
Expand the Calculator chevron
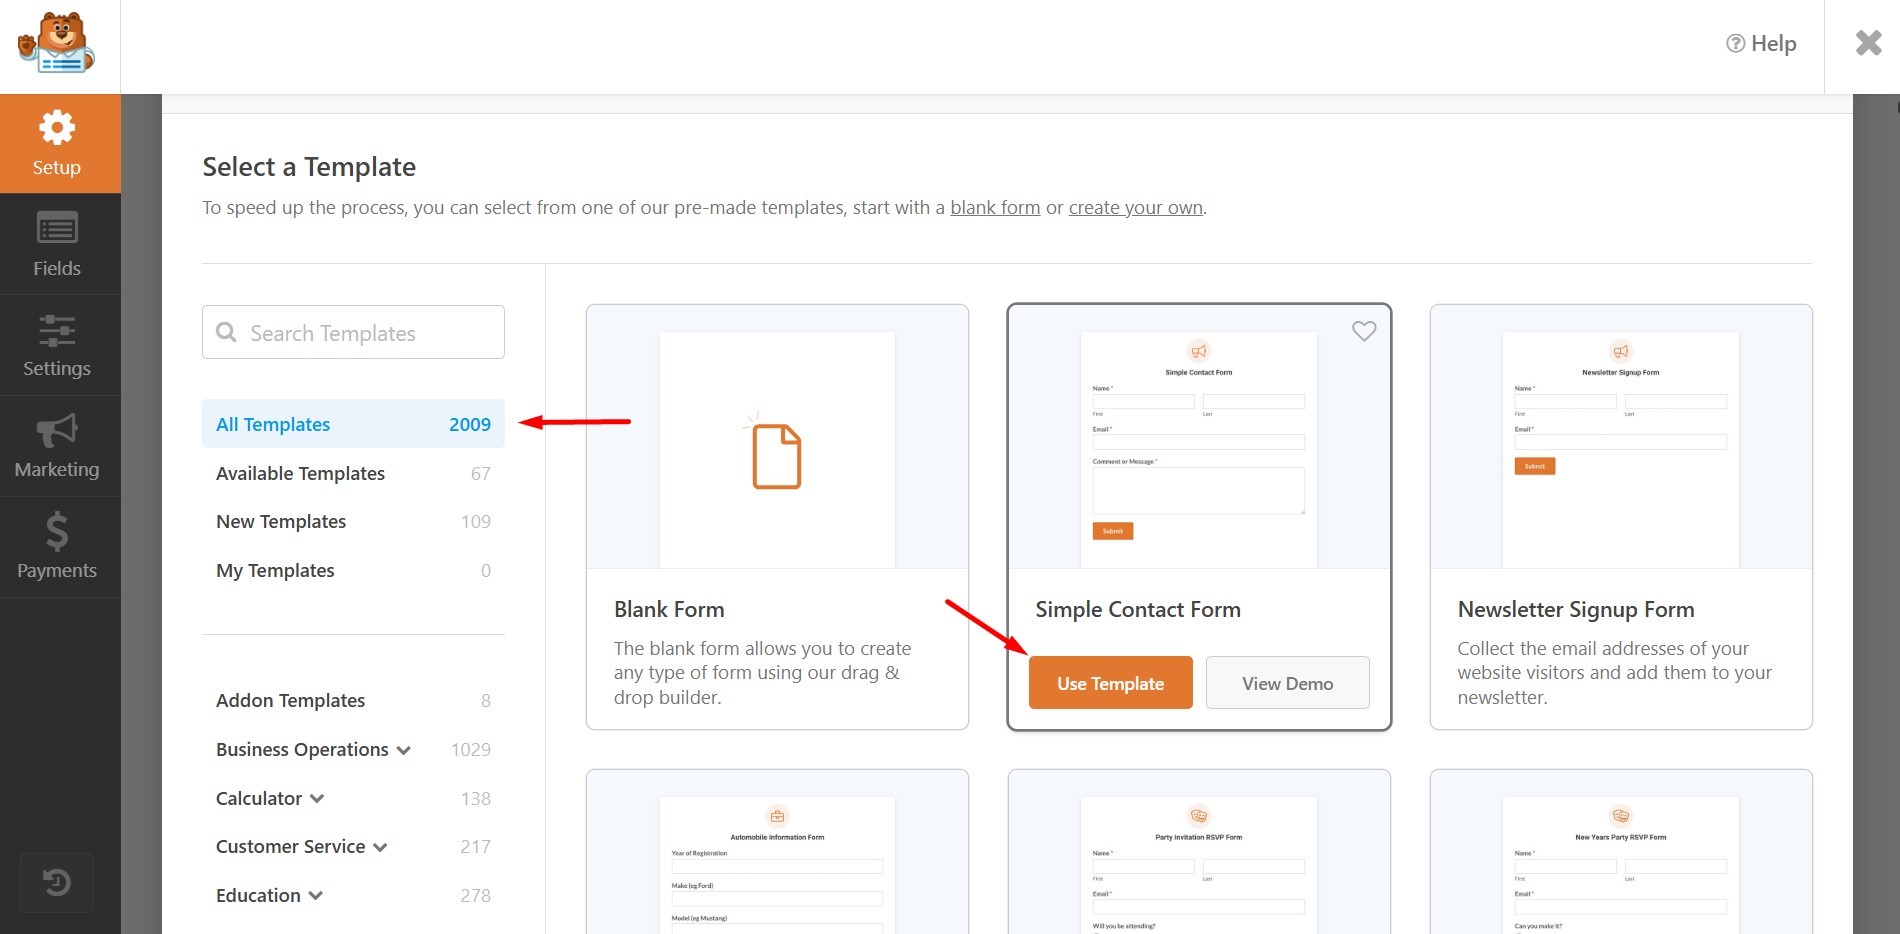317,799
